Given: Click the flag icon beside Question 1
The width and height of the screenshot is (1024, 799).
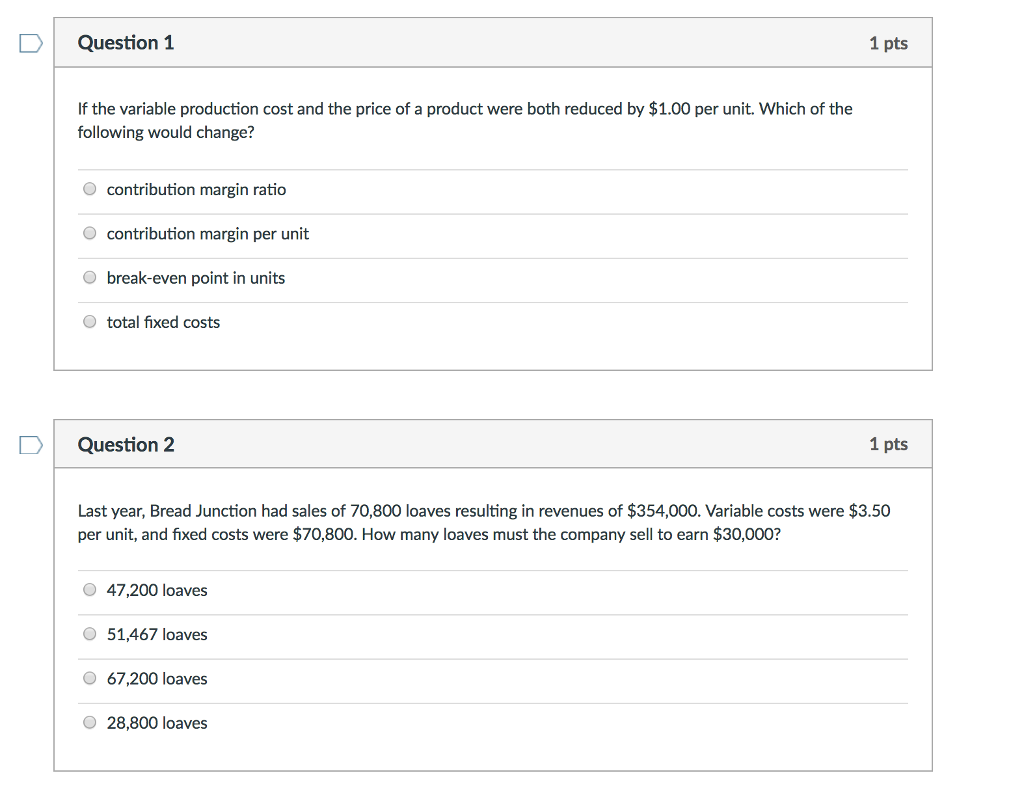Looking at the screenshot, I should [29, 43].
